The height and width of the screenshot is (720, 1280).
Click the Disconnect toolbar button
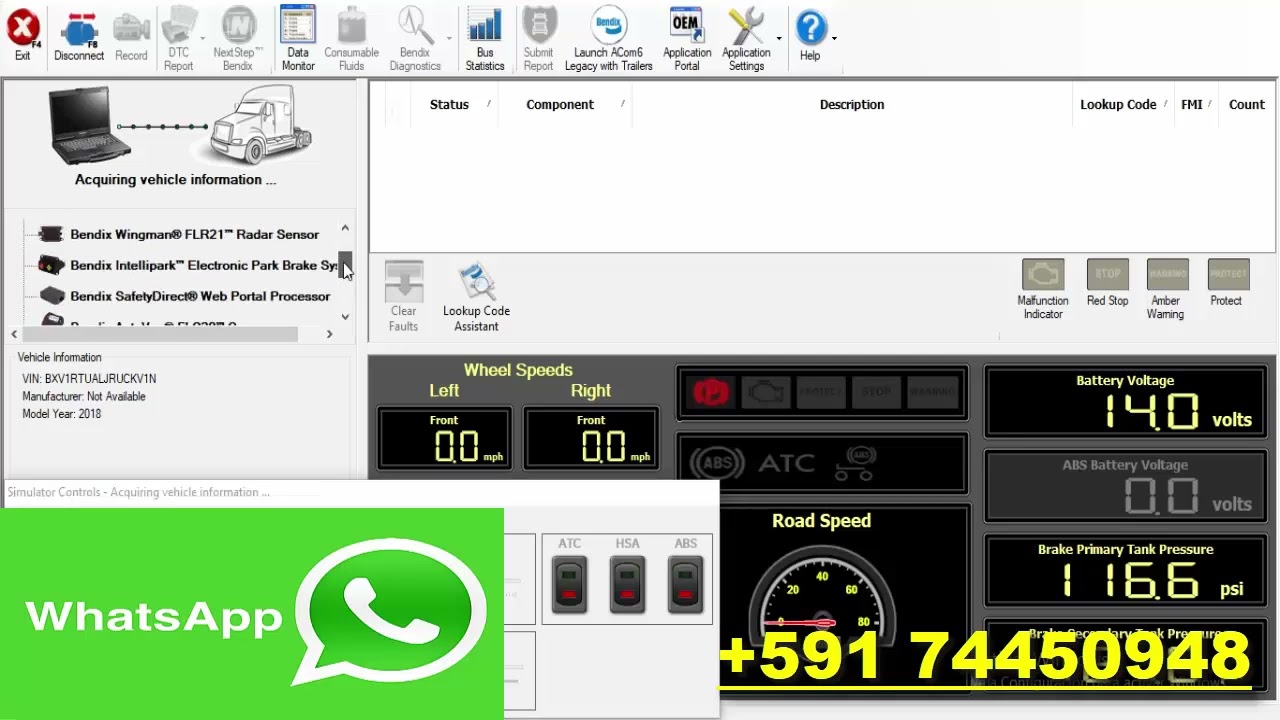[x=79, y=36]
